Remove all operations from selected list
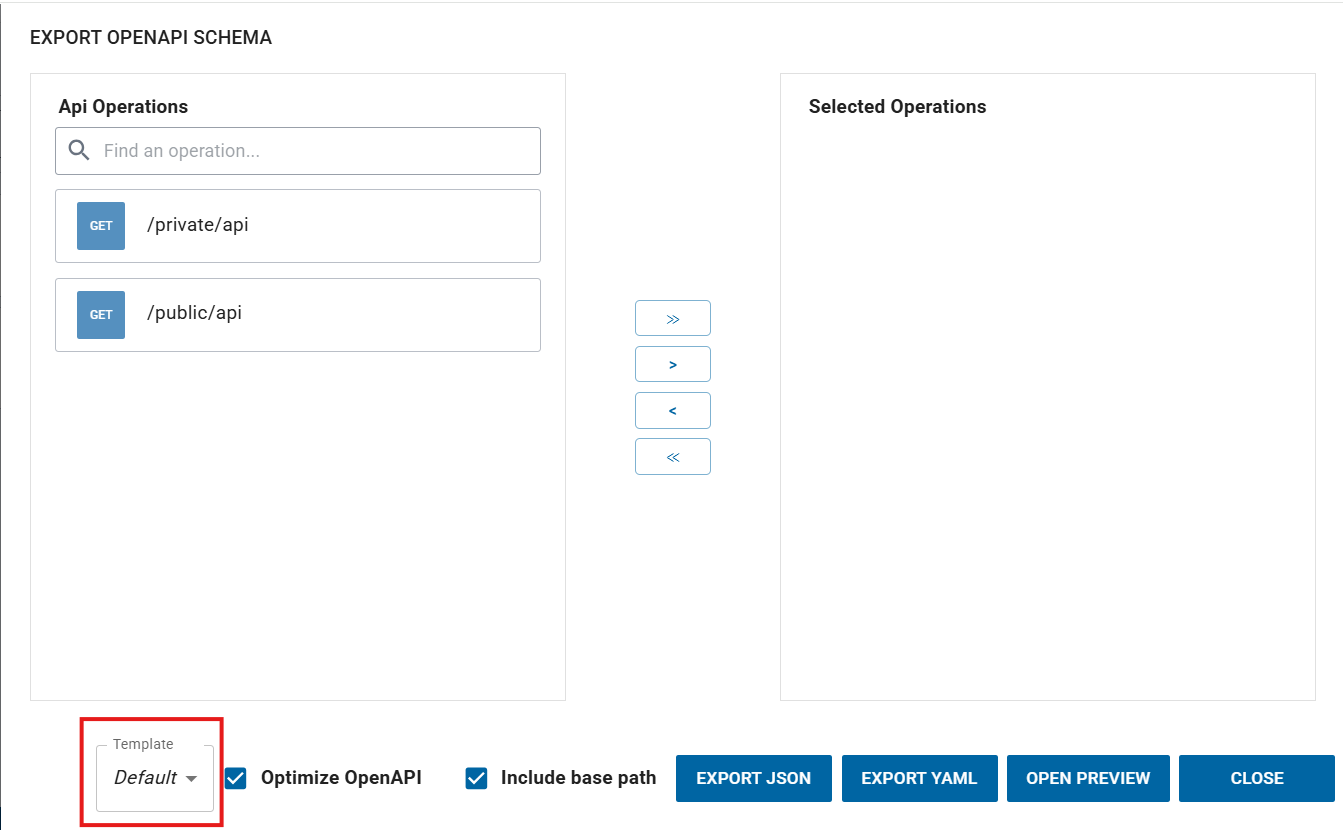The image size is (1343, 830). [673, 456]
